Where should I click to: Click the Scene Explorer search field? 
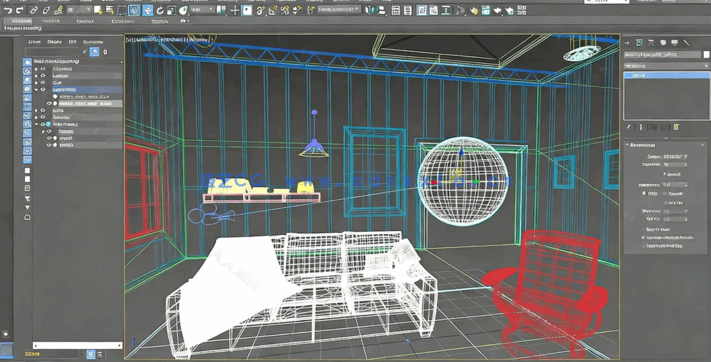tap(53, 52)
